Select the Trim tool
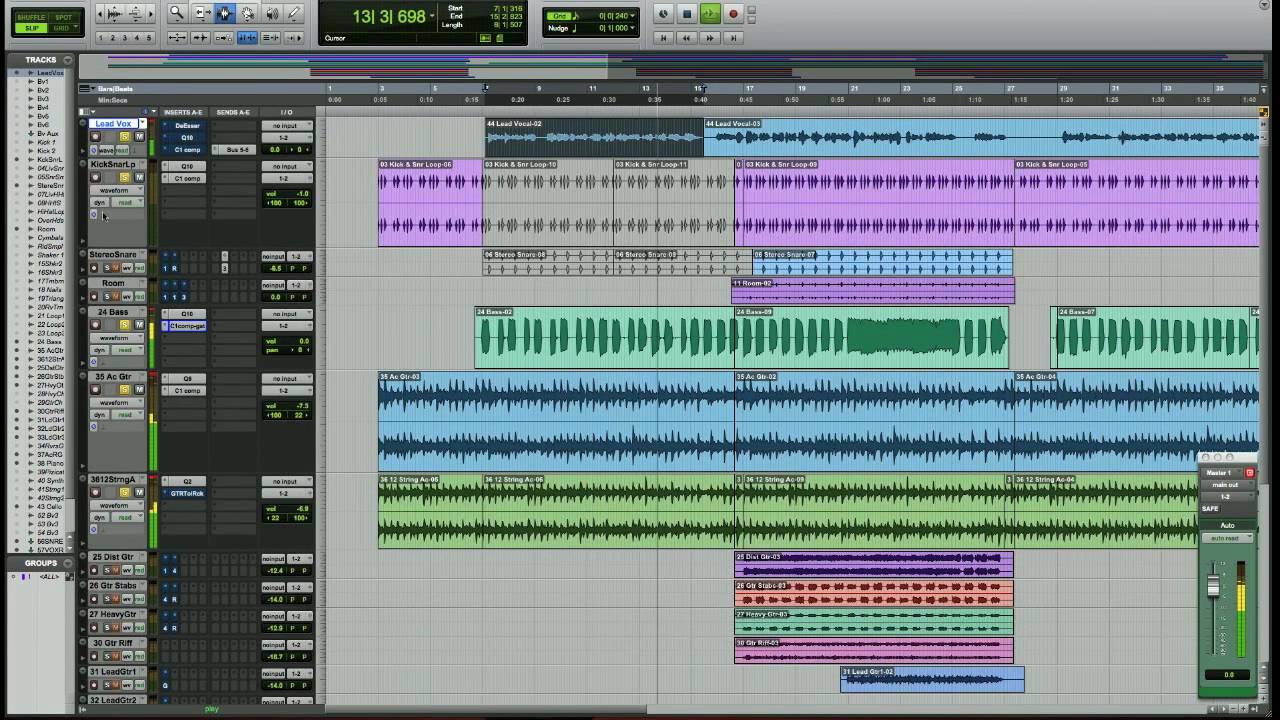This screenshot has height=720, width=1280. point(201,13)
